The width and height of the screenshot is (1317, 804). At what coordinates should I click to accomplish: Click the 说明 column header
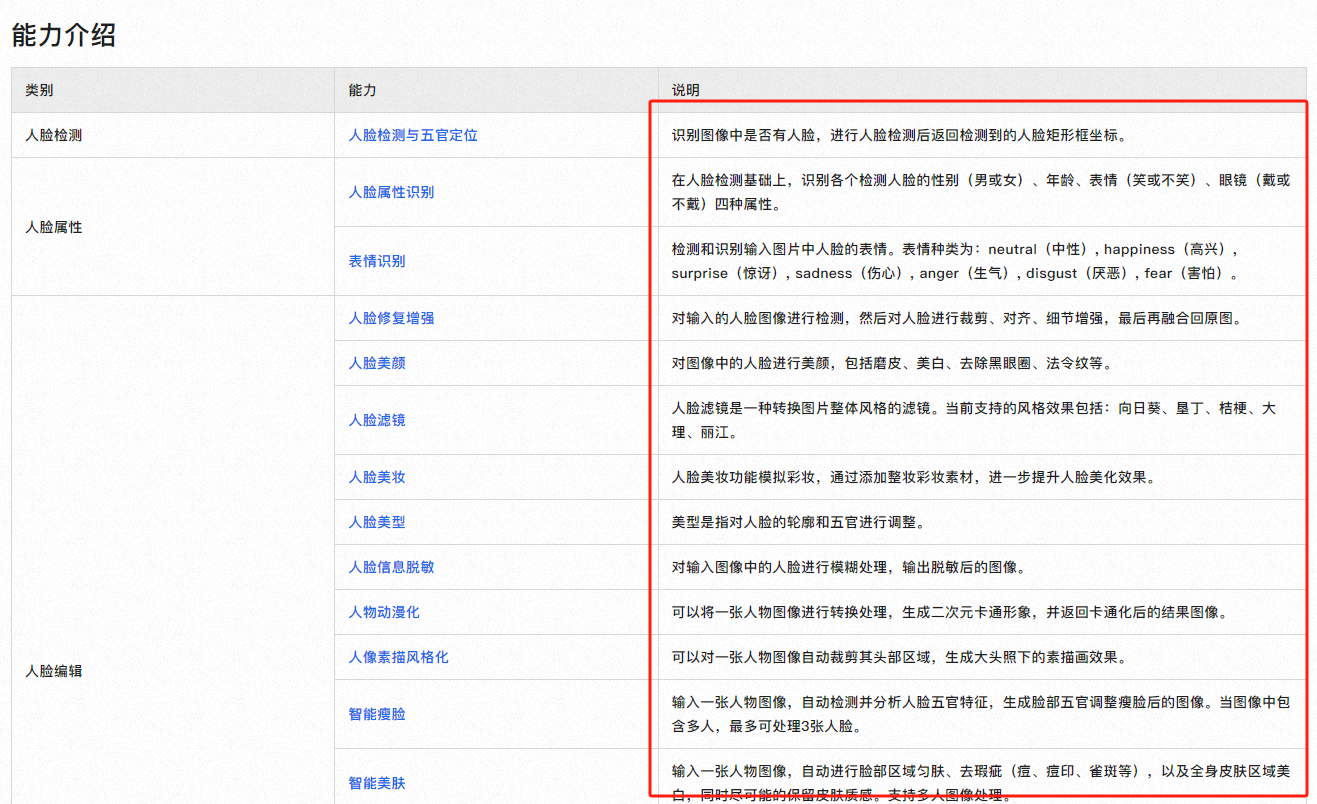pyautogui.click(x=686, y=90)
